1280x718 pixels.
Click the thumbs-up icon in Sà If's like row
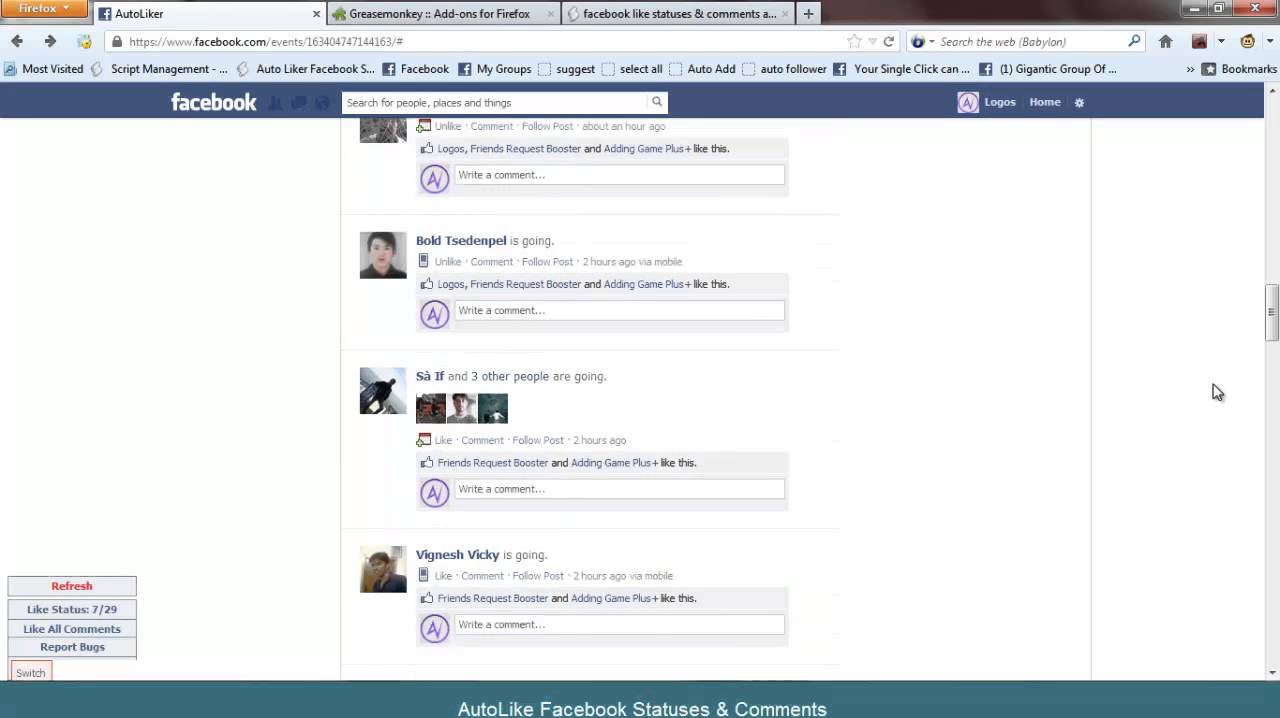427,462
